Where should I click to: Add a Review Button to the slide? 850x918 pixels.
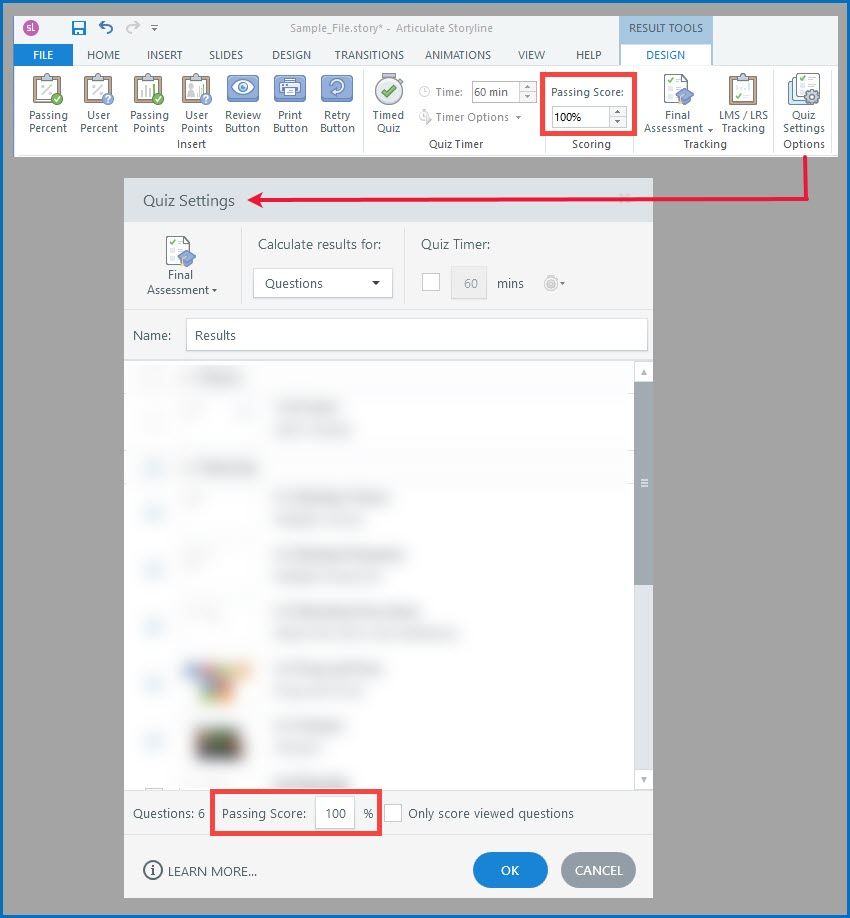pyautogui.click(x=242, y=104)
